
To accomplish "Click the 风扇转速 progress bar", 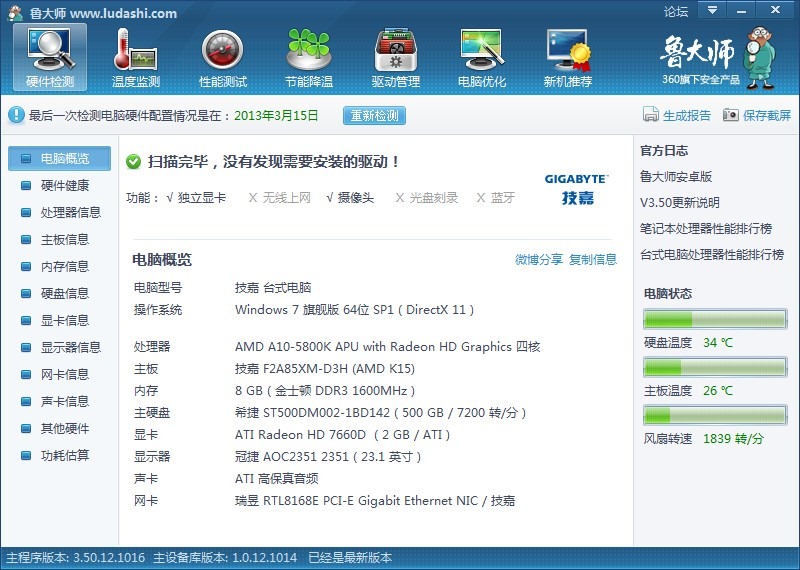I will click(715, 415).
